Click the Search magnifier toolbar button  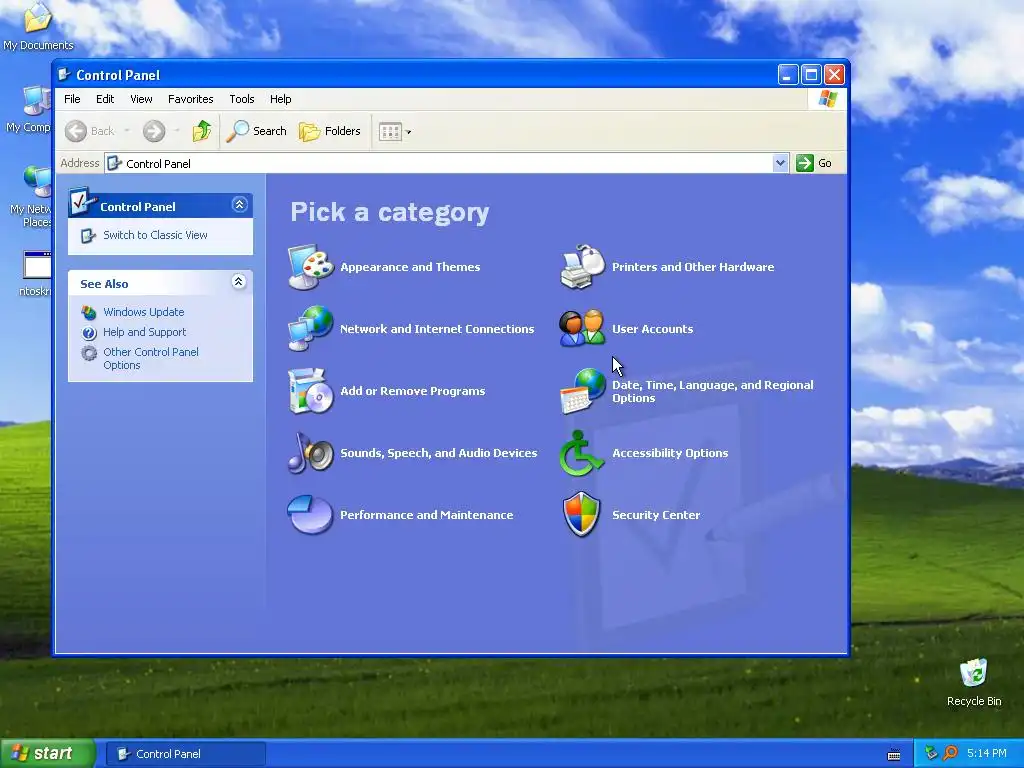257,131
